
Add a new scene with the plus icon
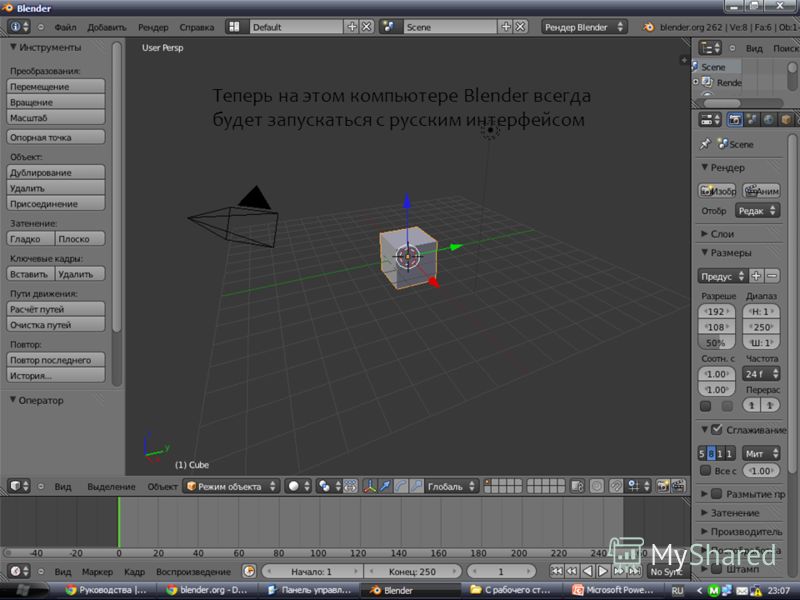[506, 27]
